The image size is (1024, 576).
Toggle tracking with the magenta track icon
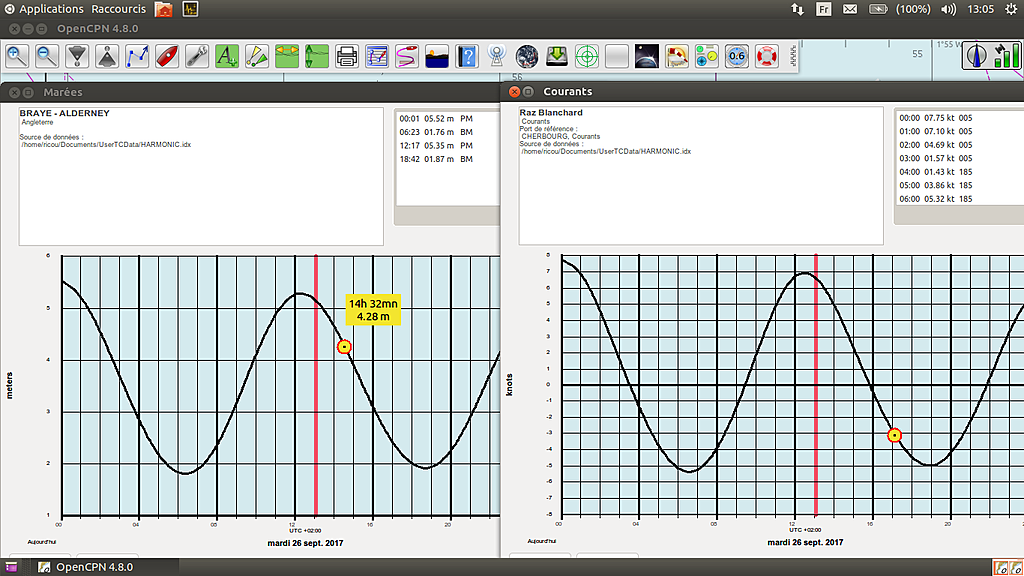(407, 56)
